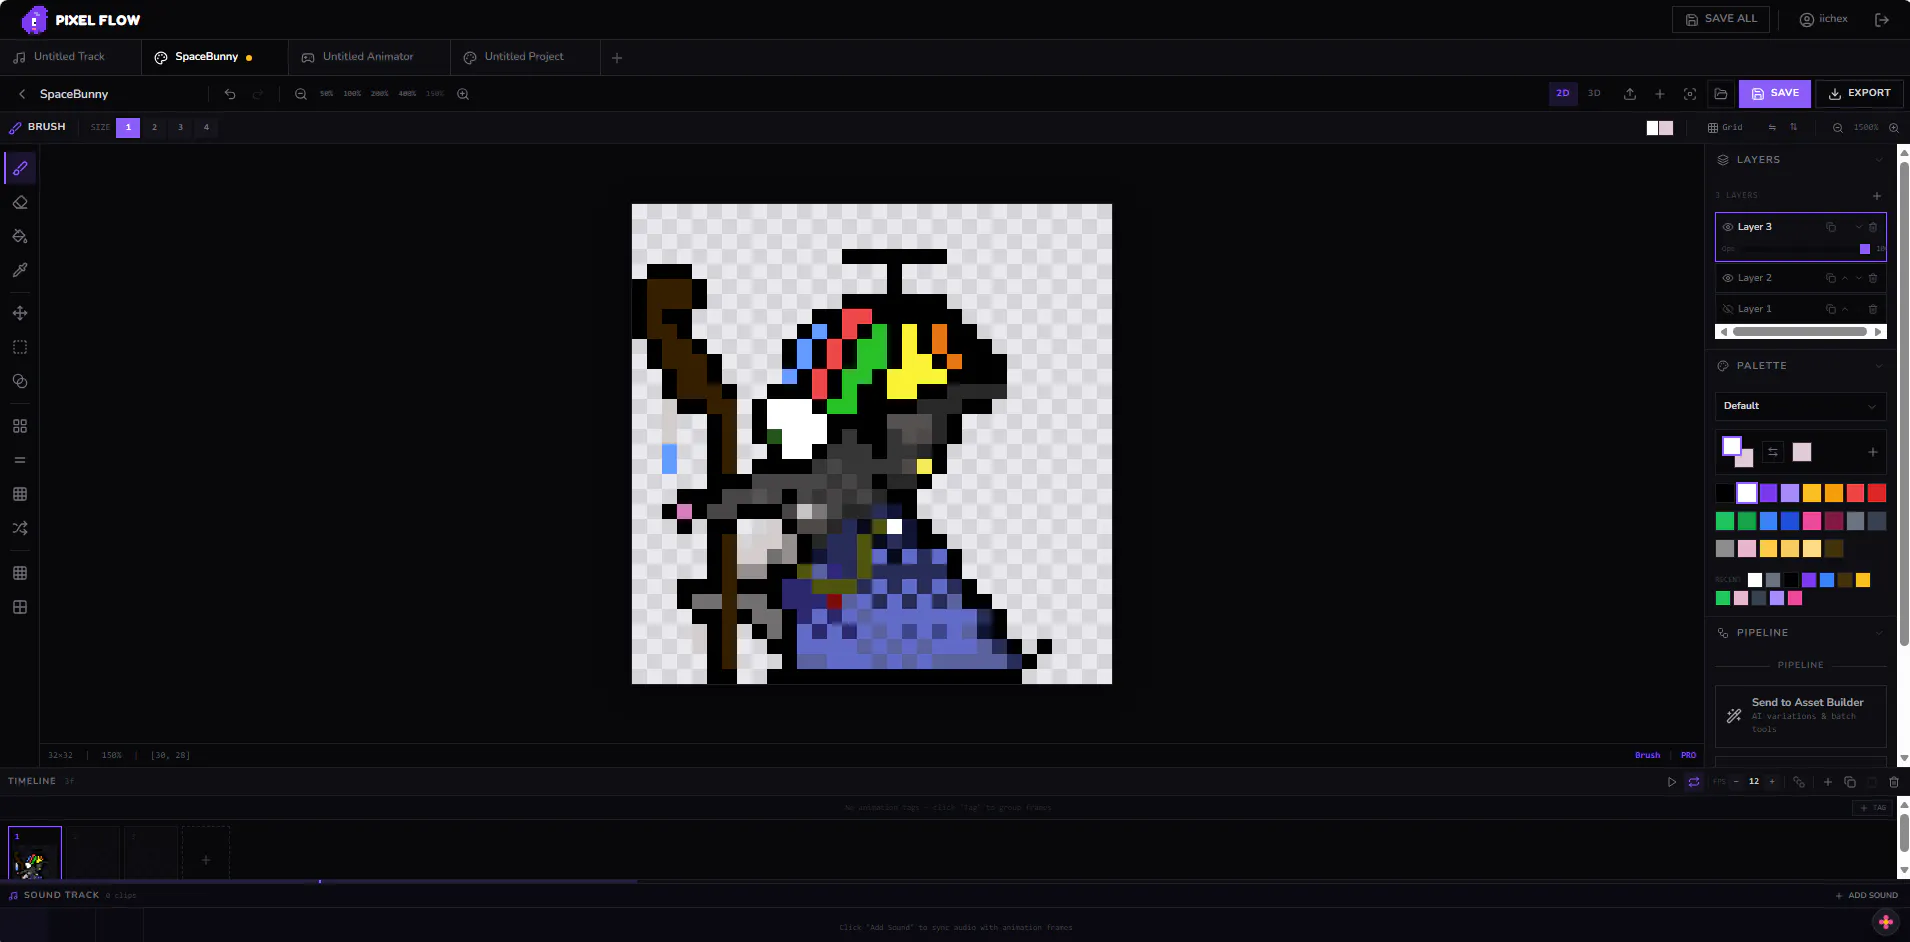Zoom out using the top-left magnifier minus
Image resolution: width=1910 pixels, height=942 pixels.
(x=300, y=94)
